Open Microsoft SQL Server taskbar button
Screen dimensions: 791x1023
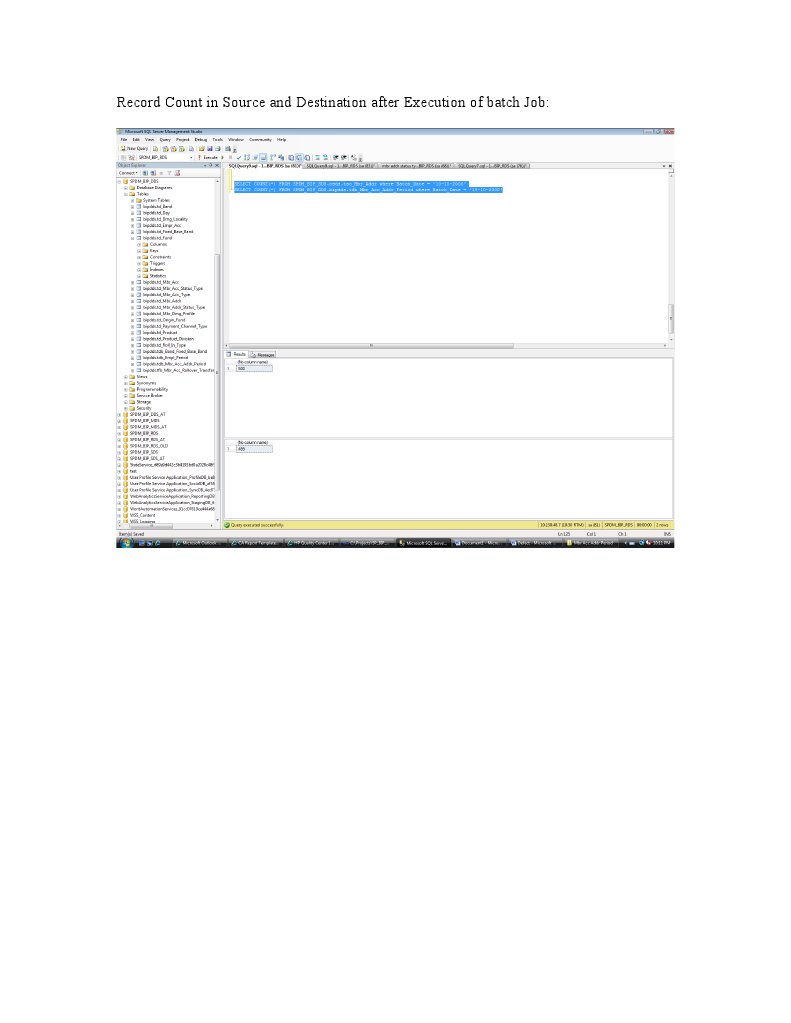point(423,543)
